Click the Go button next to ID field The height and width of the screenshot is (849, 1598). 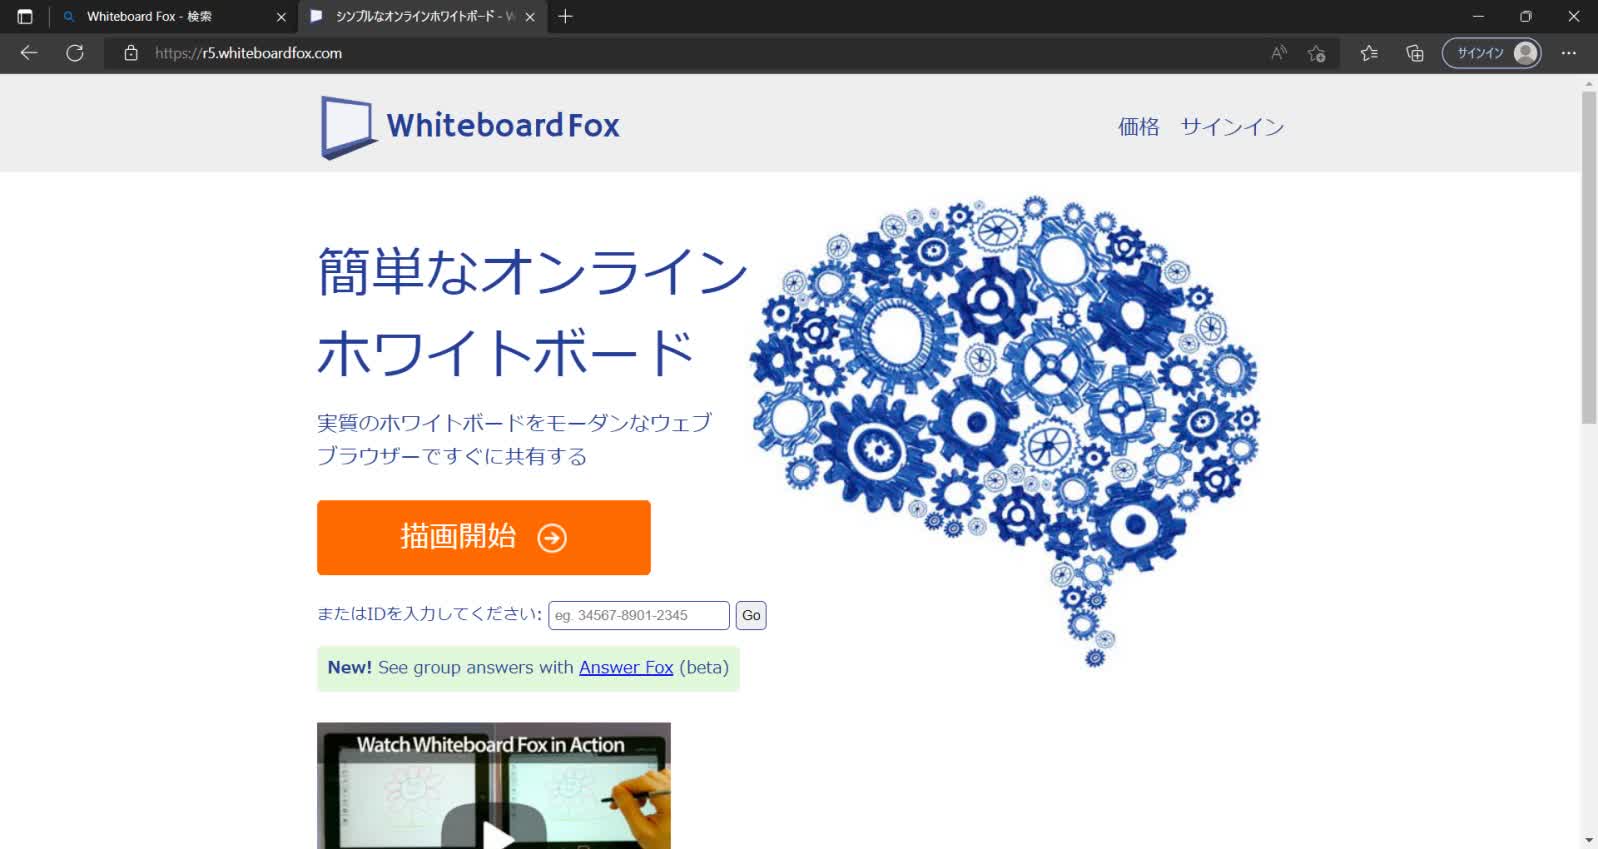pos(751,615)
